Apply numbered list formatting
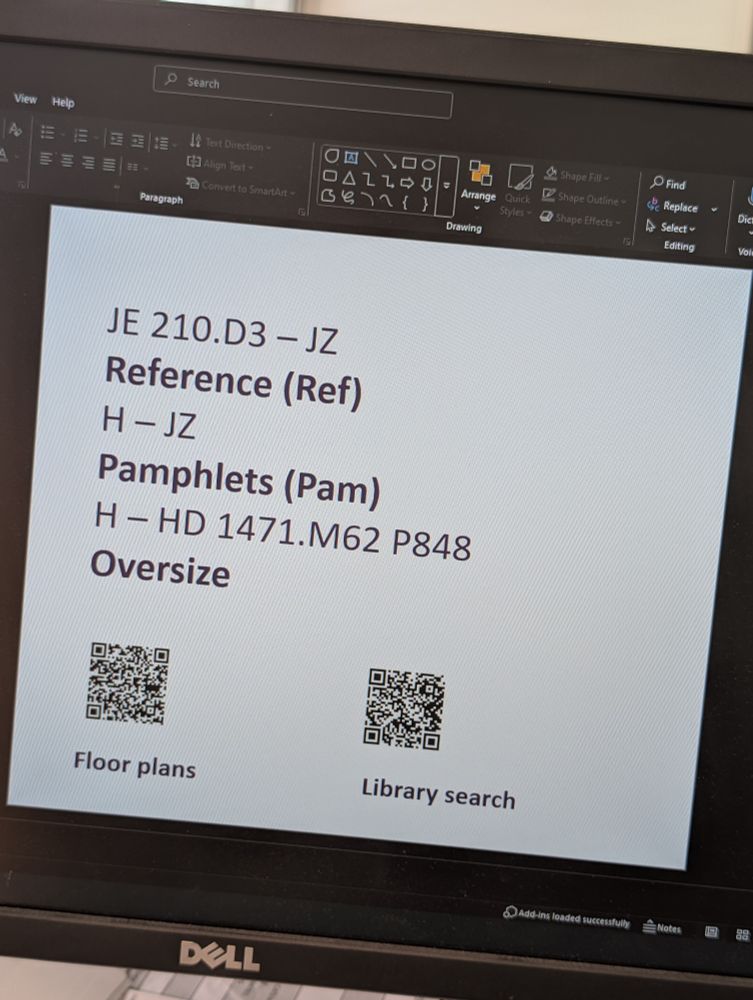 [80, 135]
